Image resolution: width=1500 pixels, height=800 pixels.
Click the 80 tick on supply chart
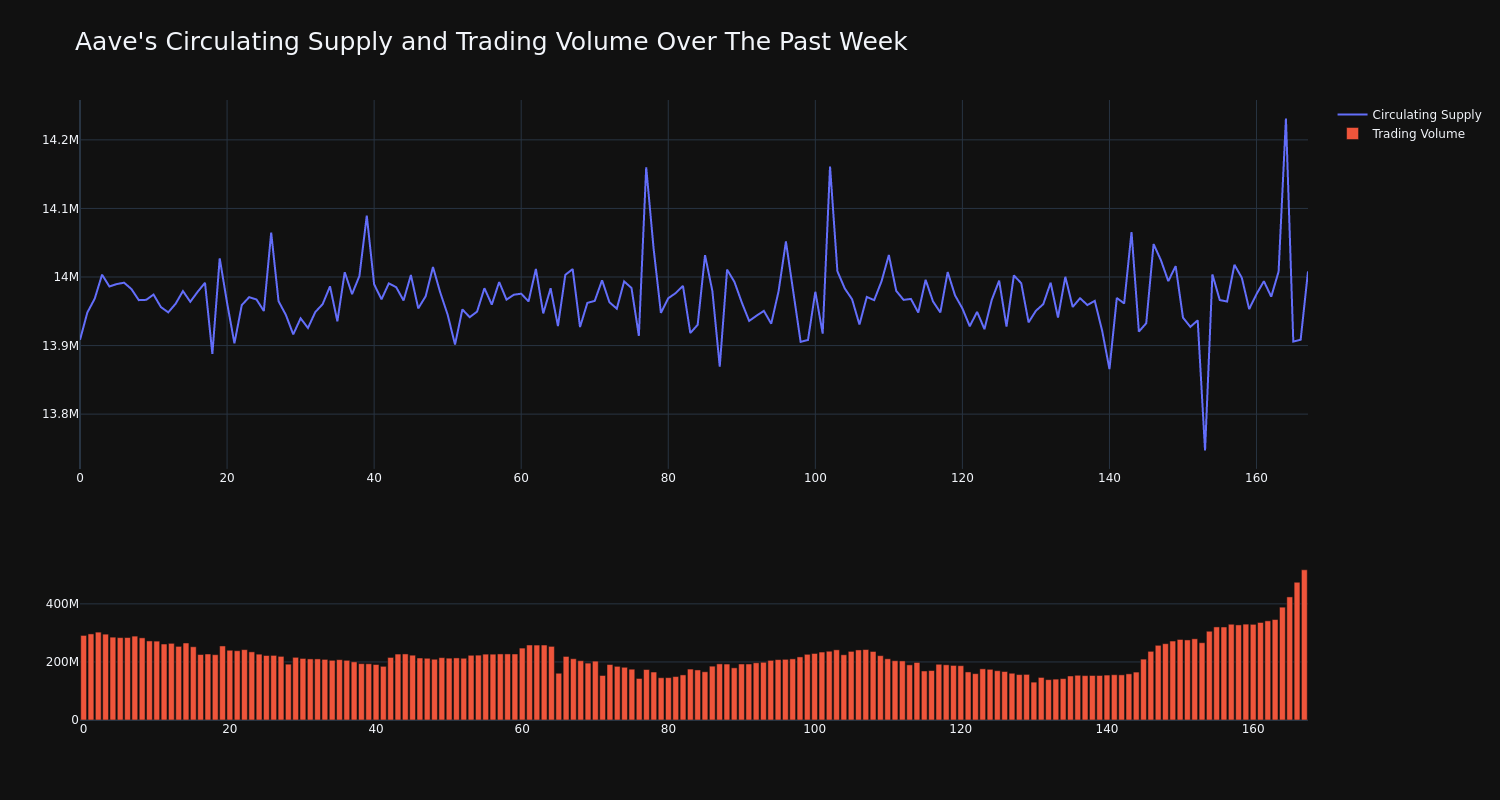(668, 478)
